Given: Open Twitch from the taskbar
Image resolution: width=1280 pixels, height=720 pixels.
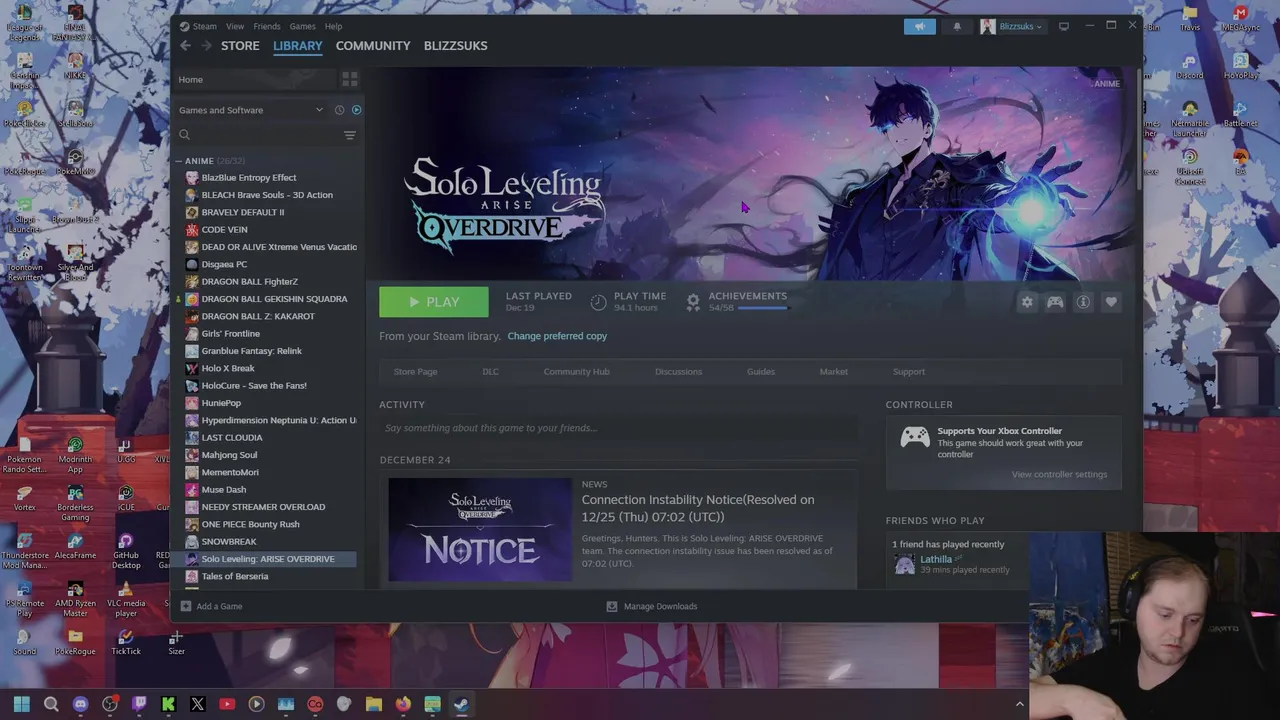Looking at the screenshot, I should point(139,704).
